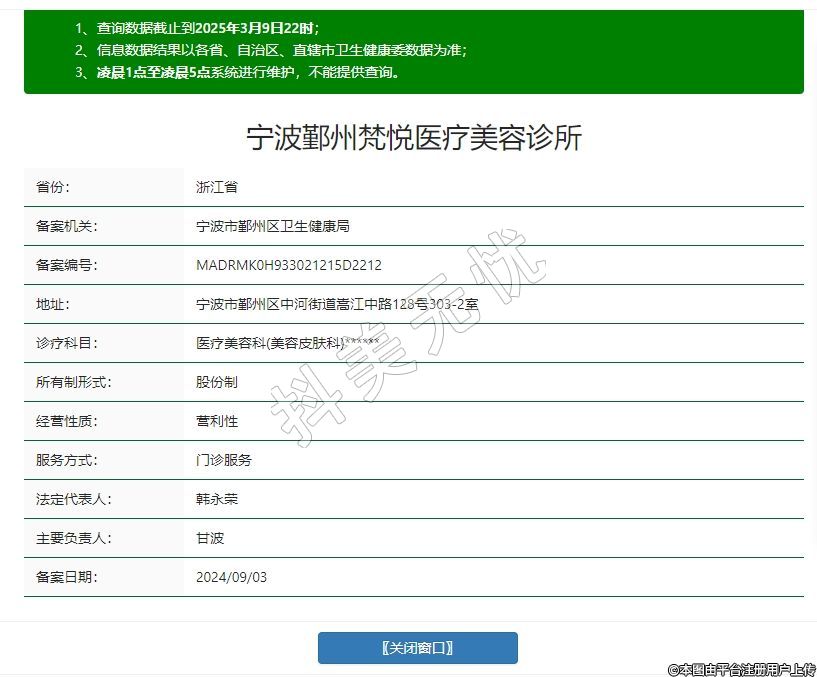Click the 本图由平台注册用户上传 watermark text
Screen dimensions: 817x677
741,669
